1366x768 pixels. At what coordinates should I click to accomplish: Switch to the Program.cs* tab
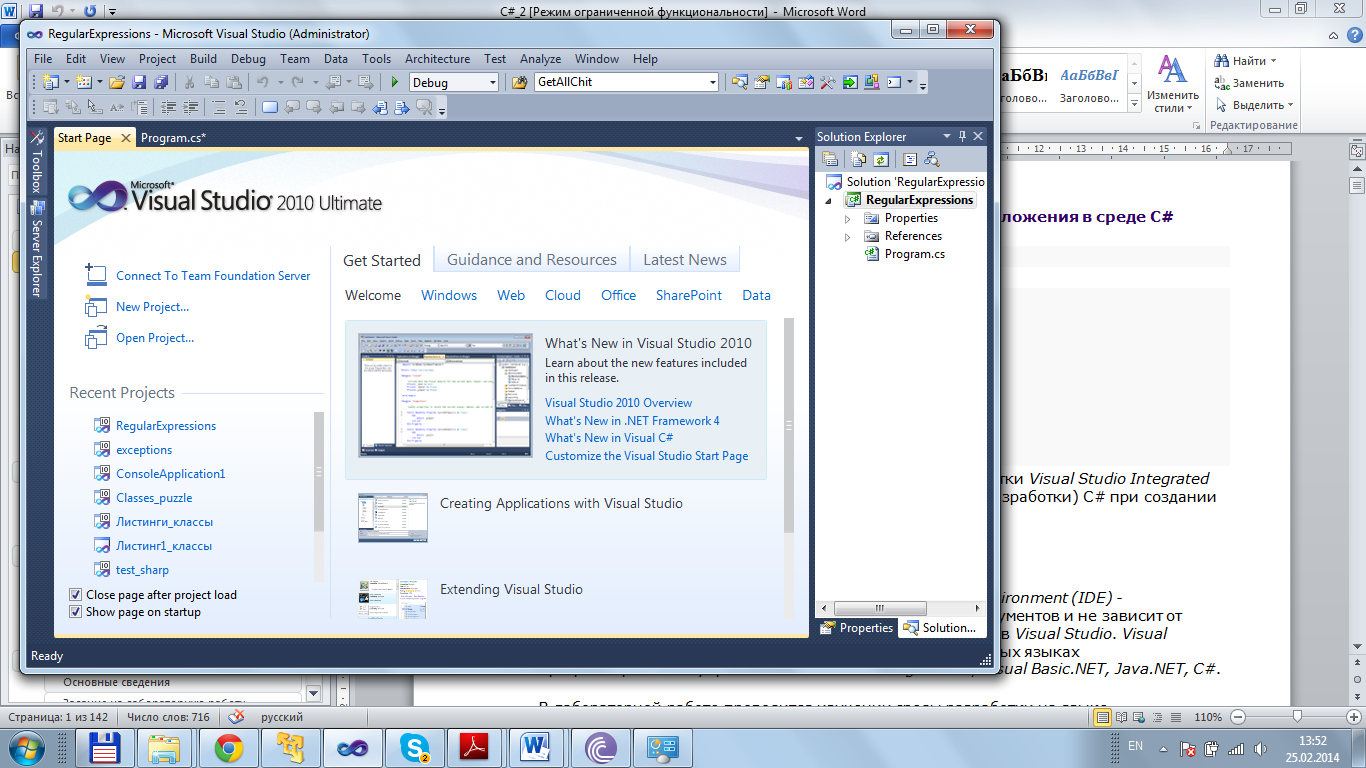coord(173,138)
